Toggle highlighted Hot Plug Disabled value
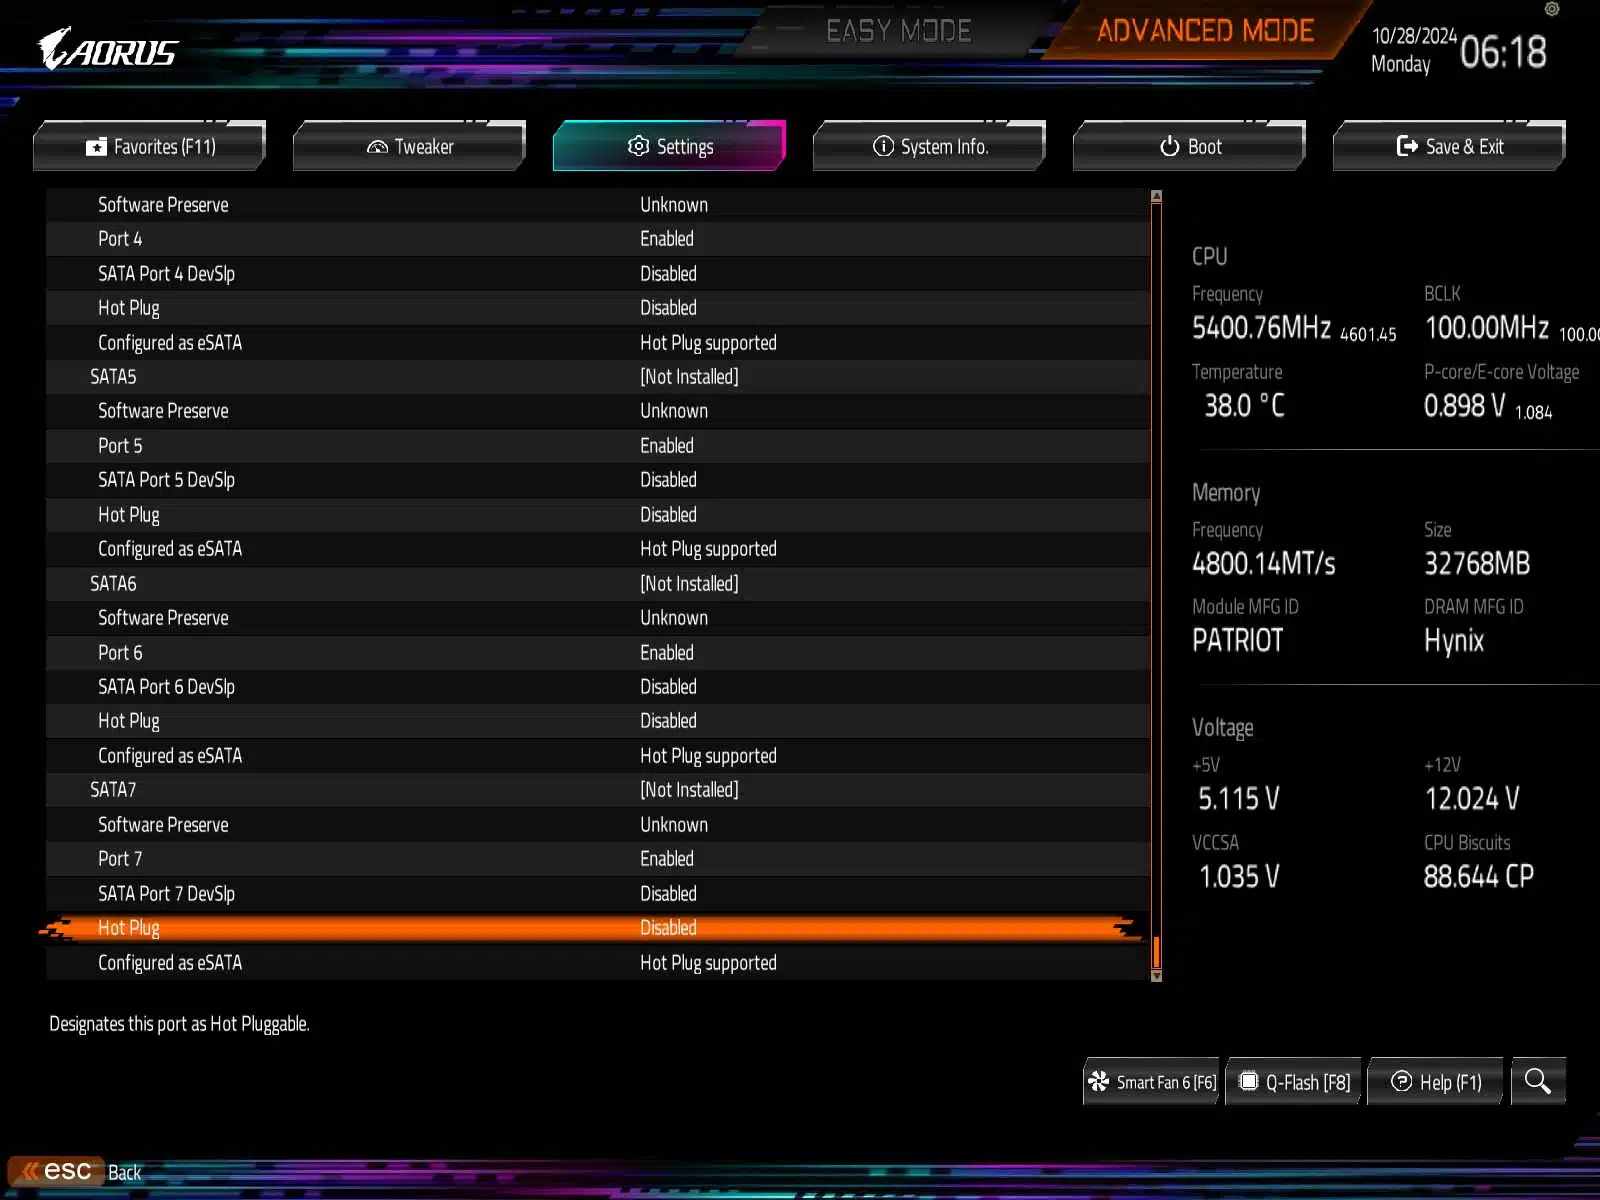The height and width of the screenshot is (1200, 1600). [x=668, y=928]
